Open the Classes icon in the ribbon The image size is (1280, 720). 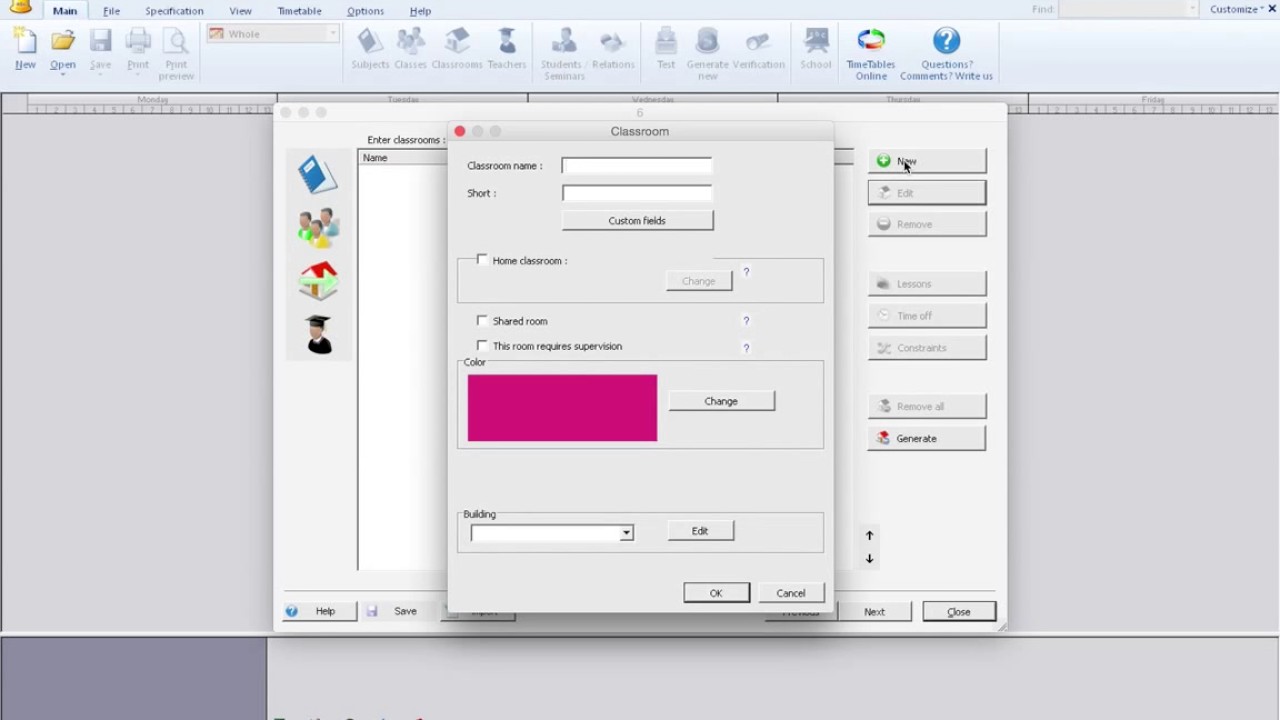(410, 49)
